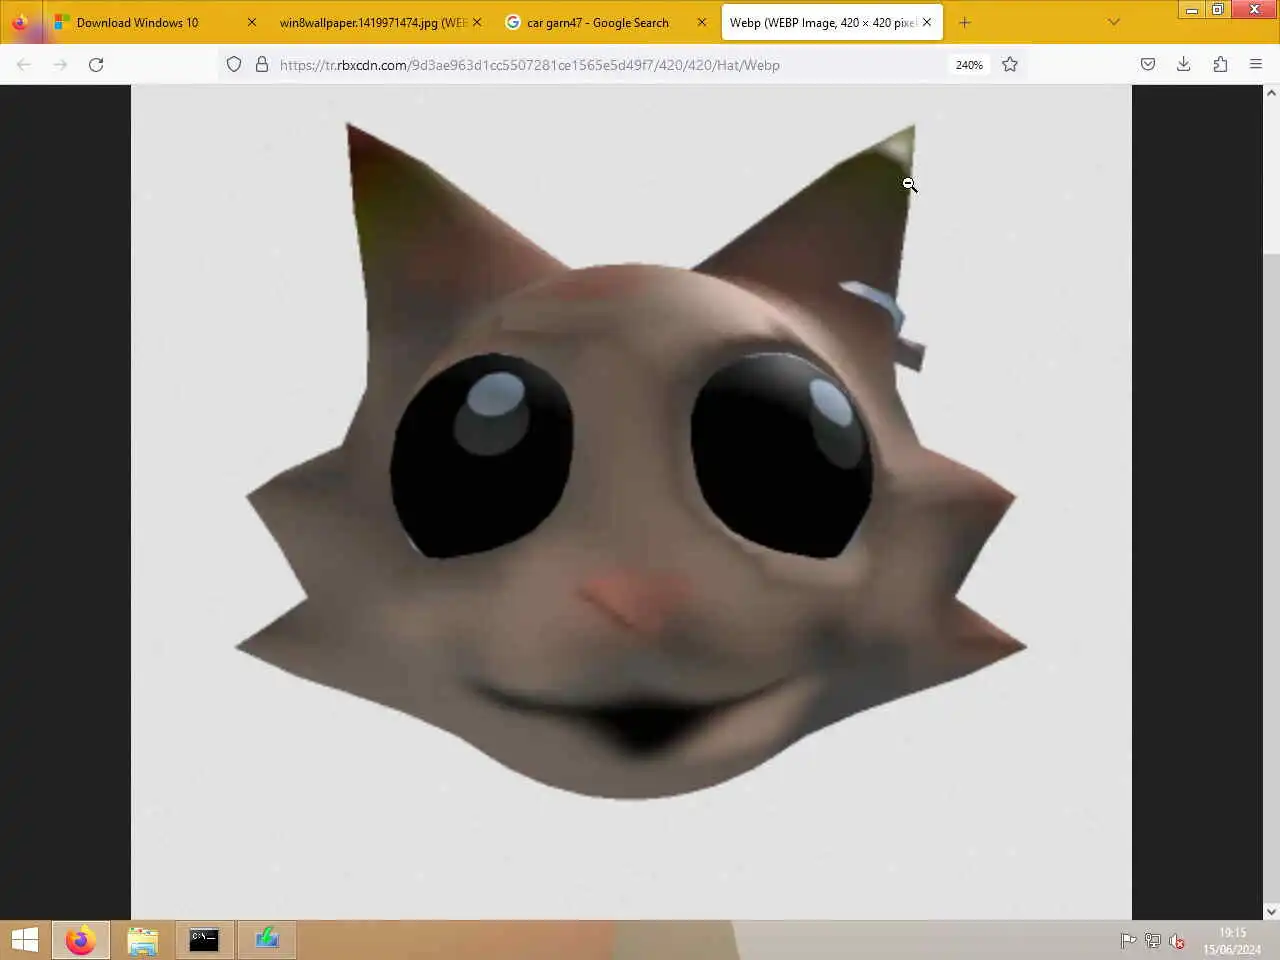1280x960 pixels.
Task: Close the Download Windows 10 tab
Action: pyautogui.click(x=252, y=22)
